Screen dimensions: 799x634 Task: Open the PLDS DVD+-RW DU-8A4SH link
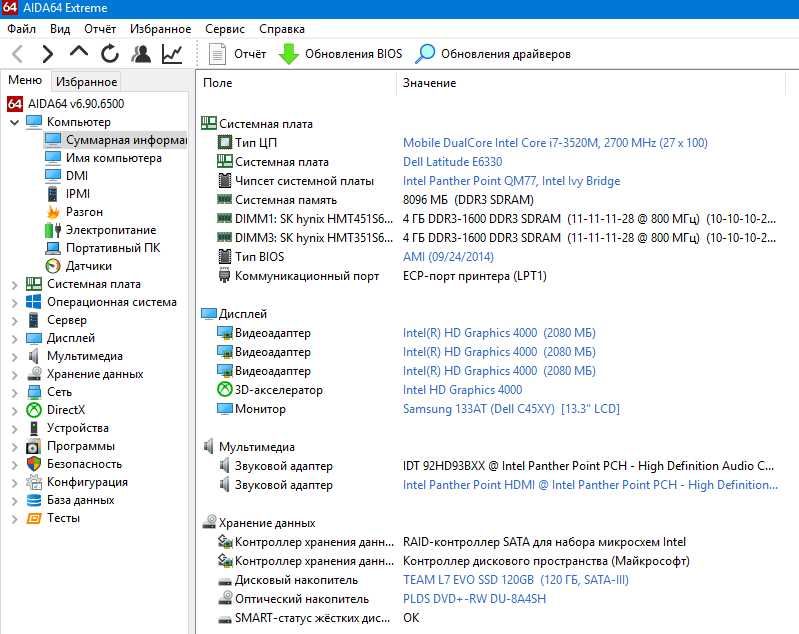(x=474, y=599)
